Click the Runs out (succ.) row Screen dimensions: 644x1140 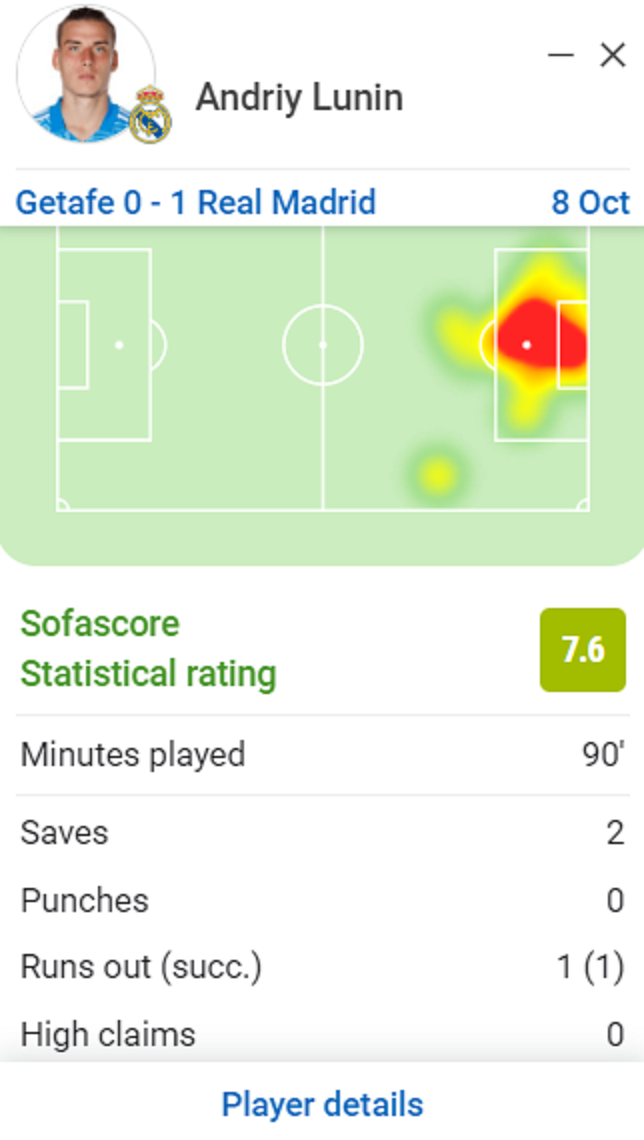click(x=322, y=967)
